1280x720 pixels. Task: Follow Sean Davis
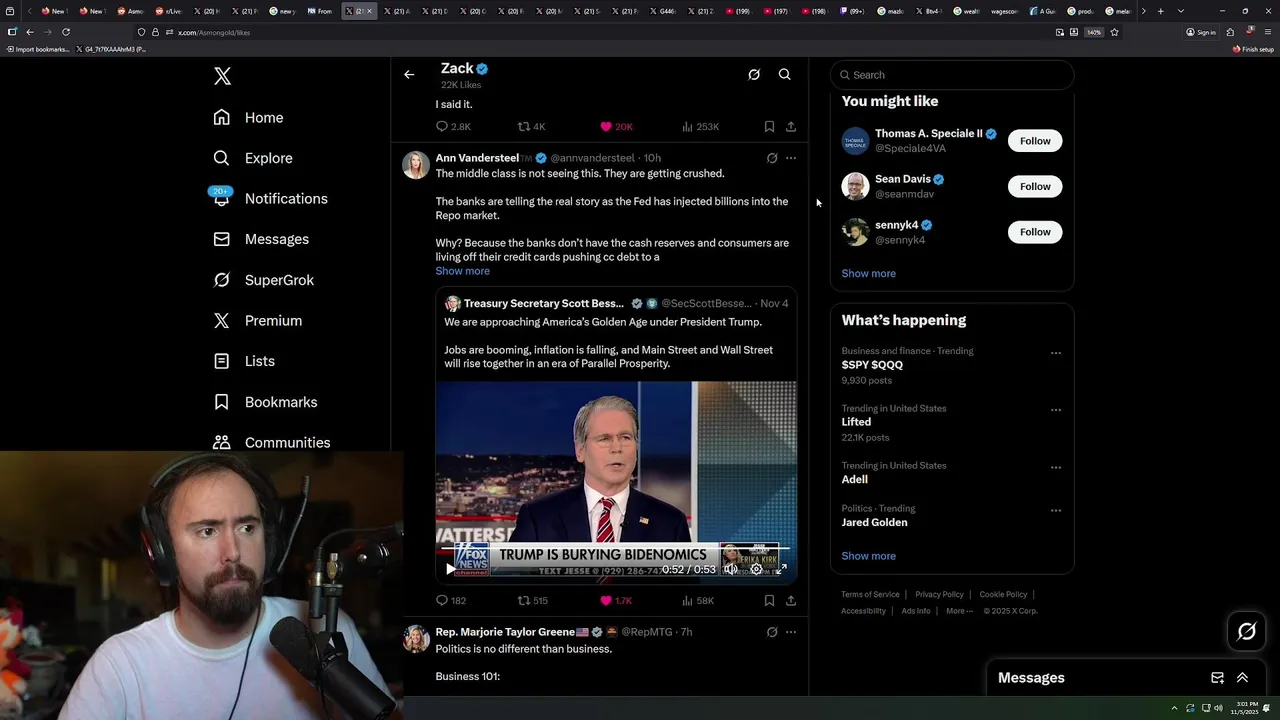pyautogui.click(x=1035, y=187)
